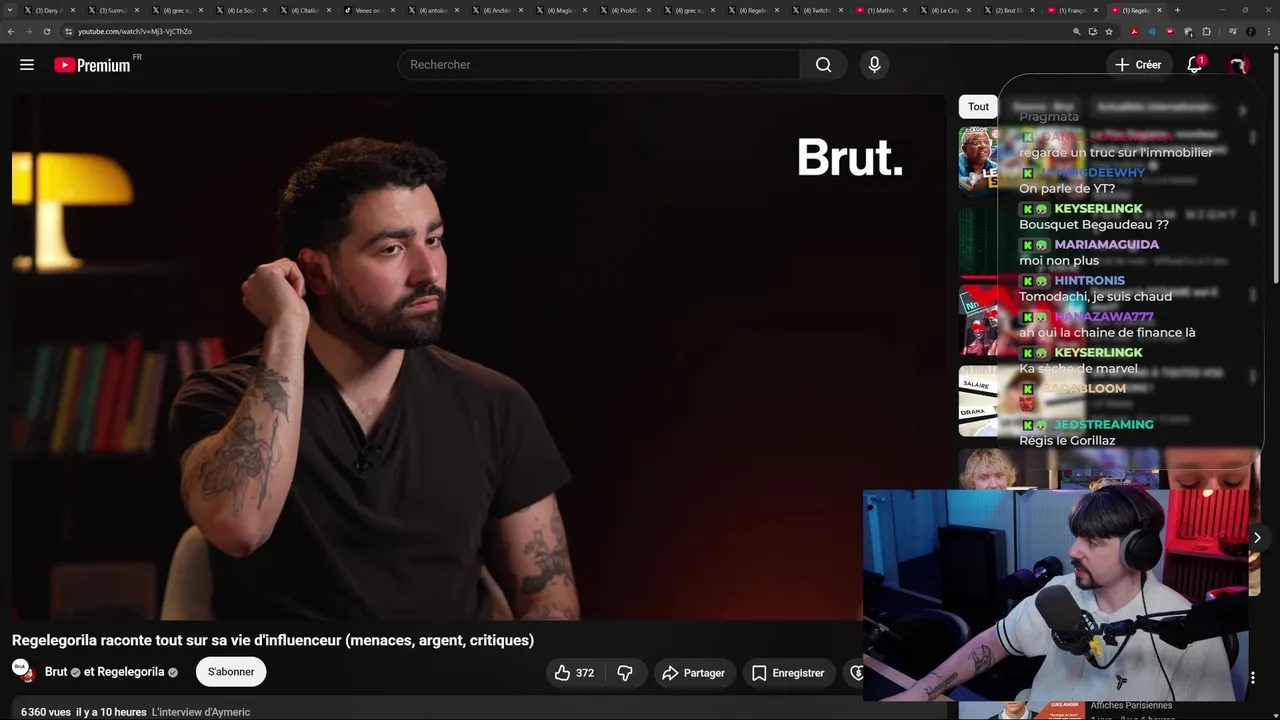This screenshot has height=720, width=1280.
Task: Bookmark this page with star icon
Action: click(1108, 31)
